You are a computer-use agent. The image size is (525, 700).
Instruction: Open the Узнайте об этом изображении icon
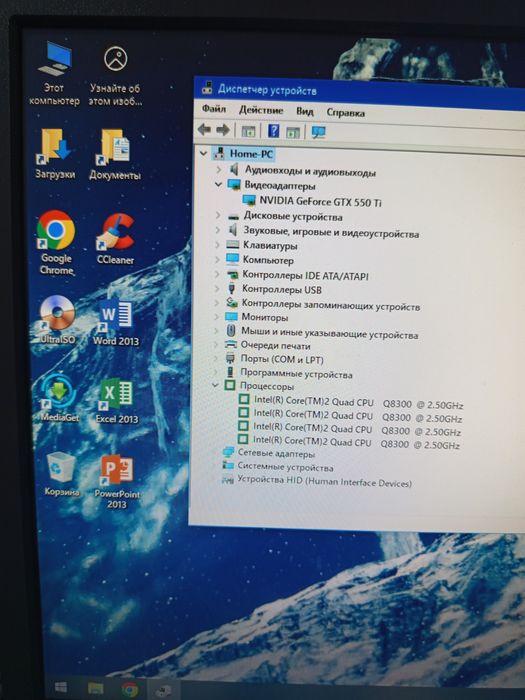click(115, 75)
